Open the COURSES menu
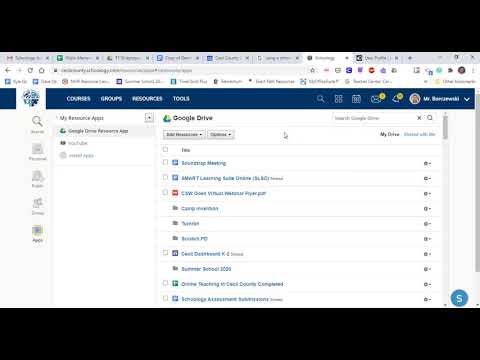The image size is (480, 360). coord(78,99)
